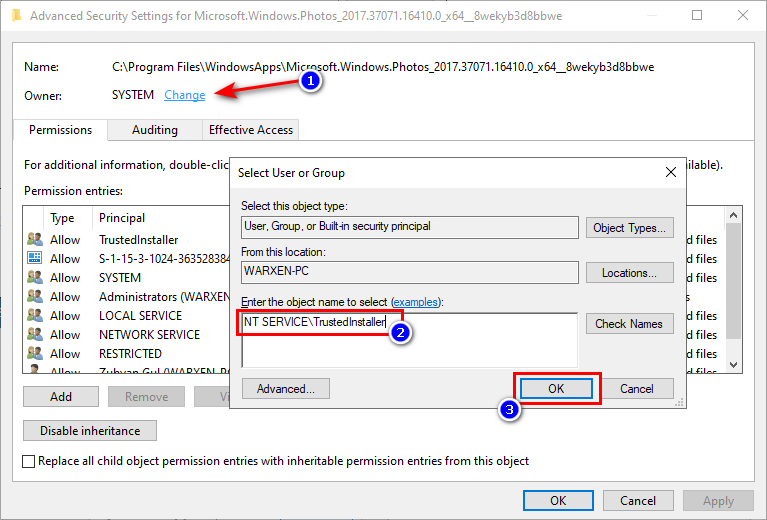The width and height of the screenshot is (767, 520).
Task: Click the permission entries vertical scrollbar
Action: click(734, 290)
